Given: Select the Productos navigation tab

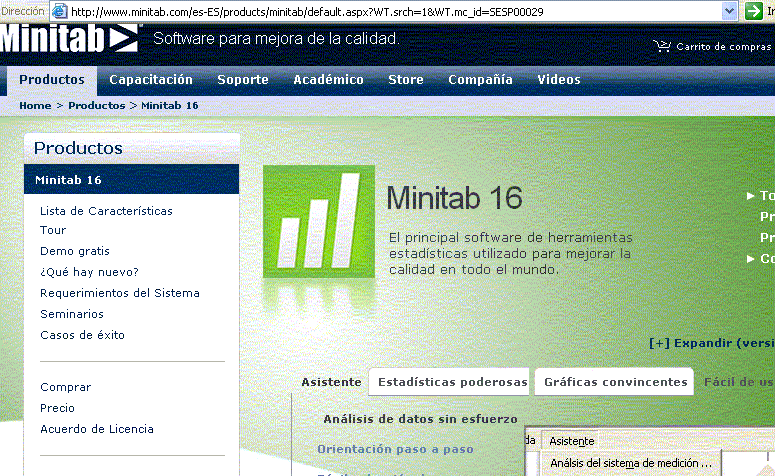Looking at the screenshot, I should tap(52, 80).
